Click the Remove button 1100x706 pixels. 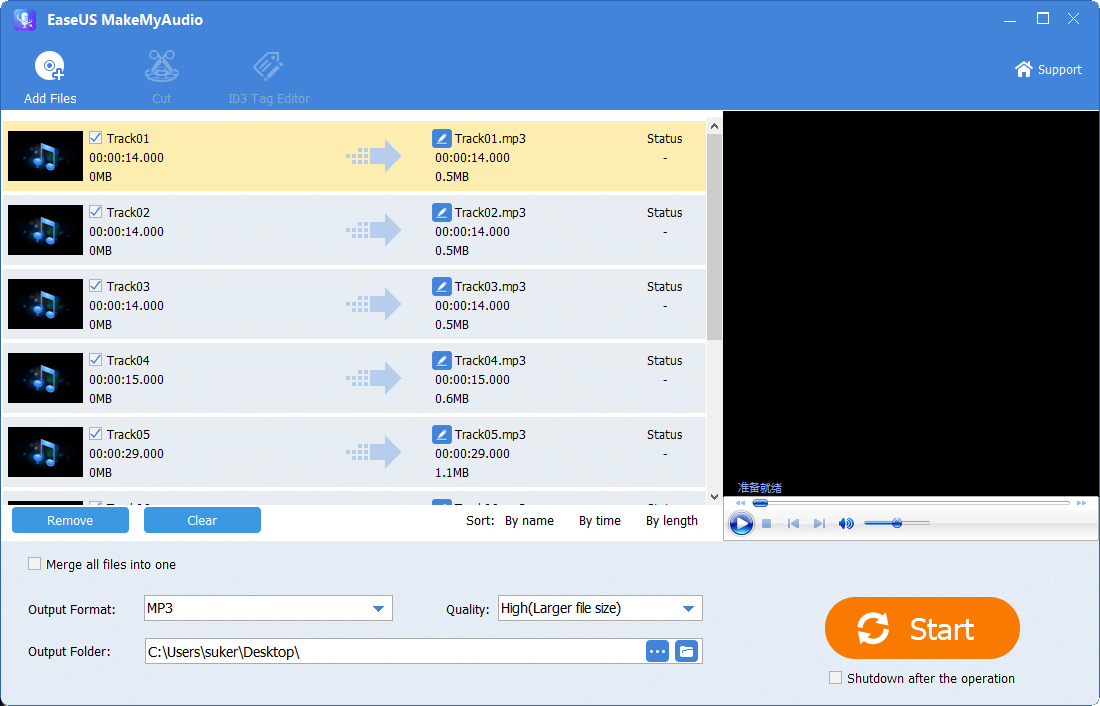coord(70,520)
